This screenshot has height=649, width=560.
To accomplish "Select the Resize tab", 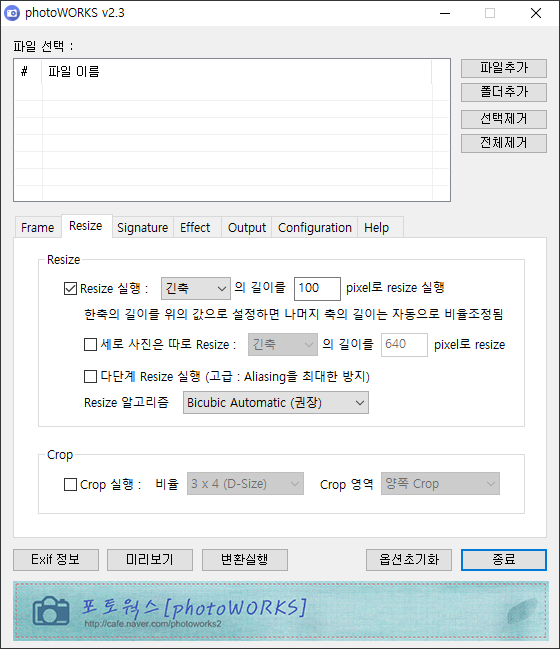I will coord(86,226).
